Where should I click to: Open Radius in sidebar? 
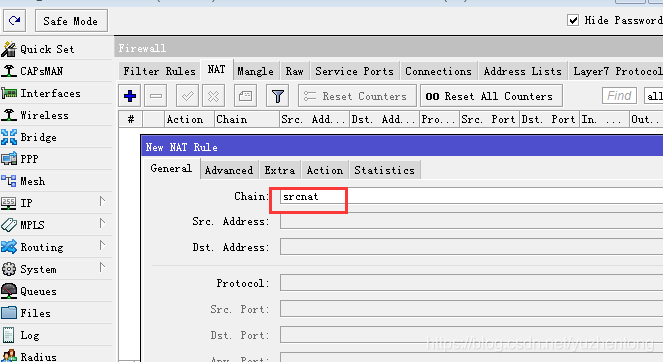[29, 356]
